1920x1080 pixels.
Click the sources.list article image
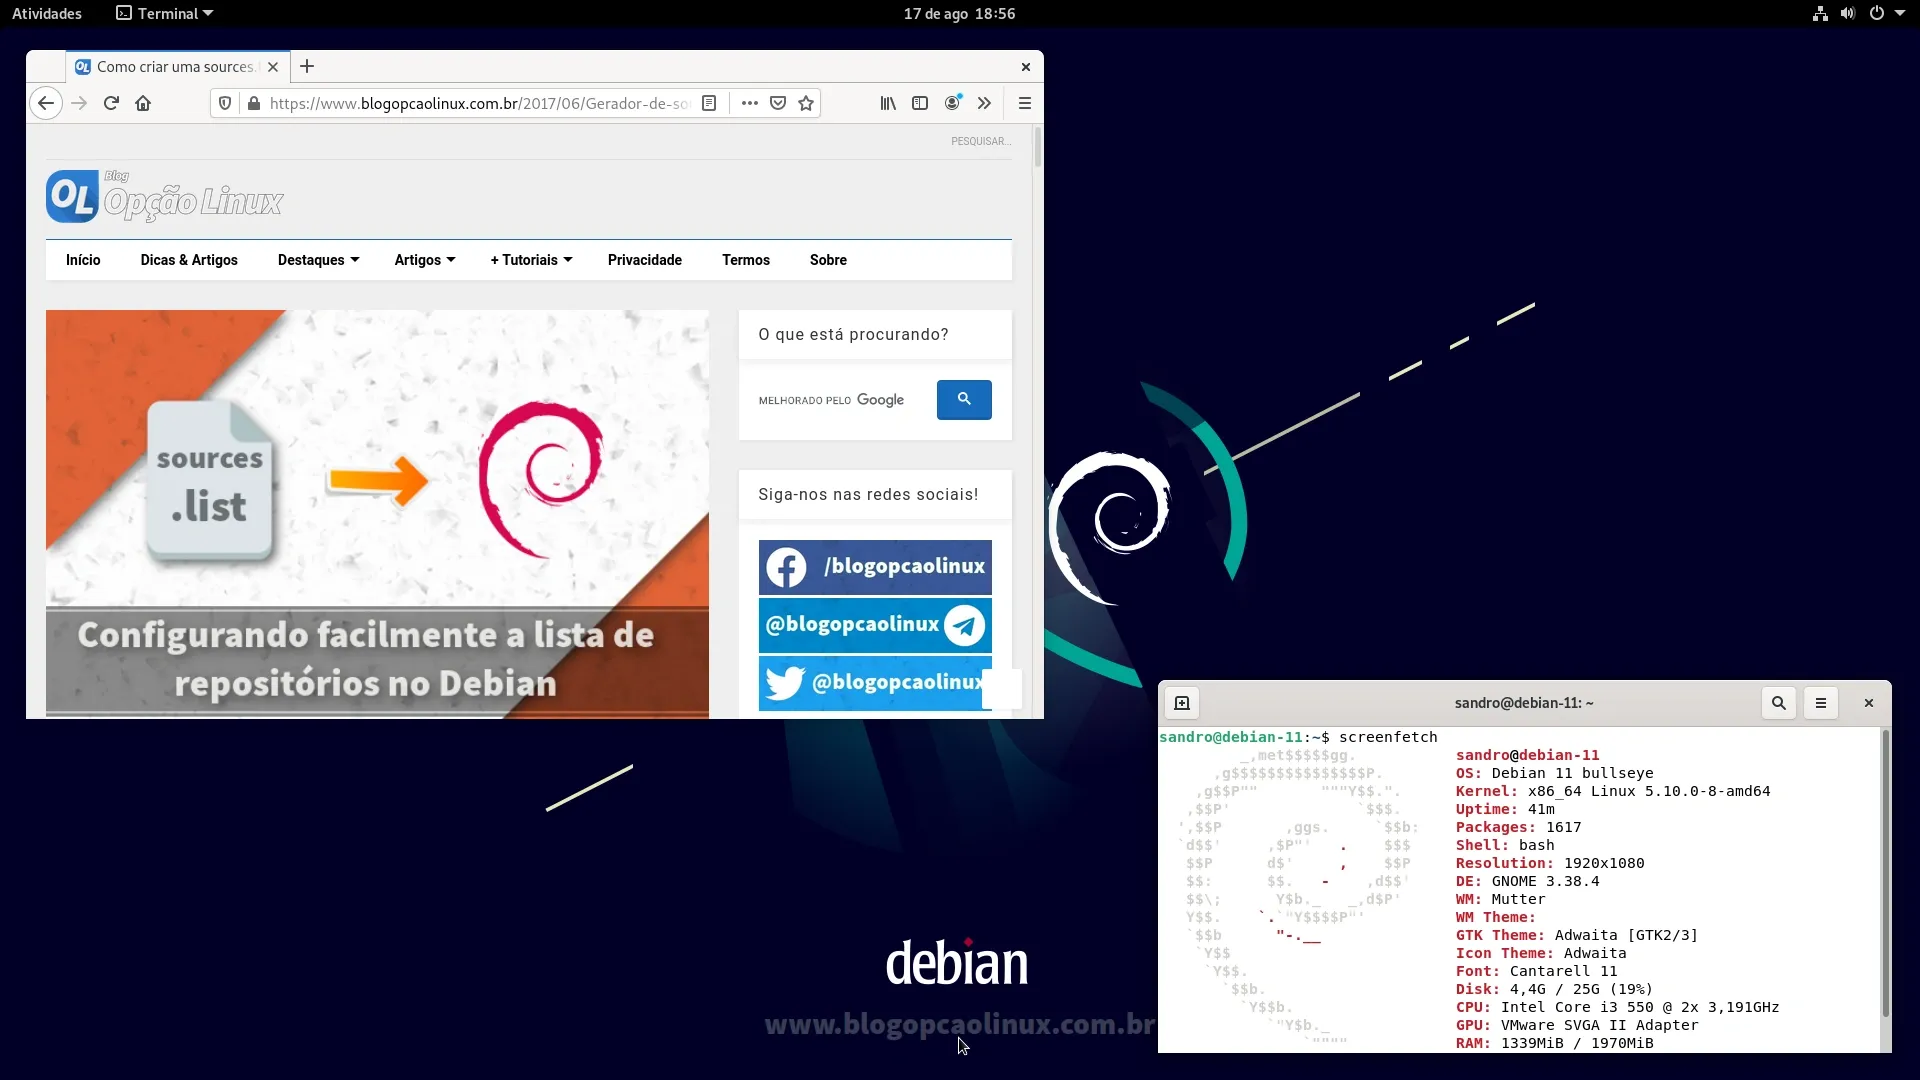pos(377,514)
